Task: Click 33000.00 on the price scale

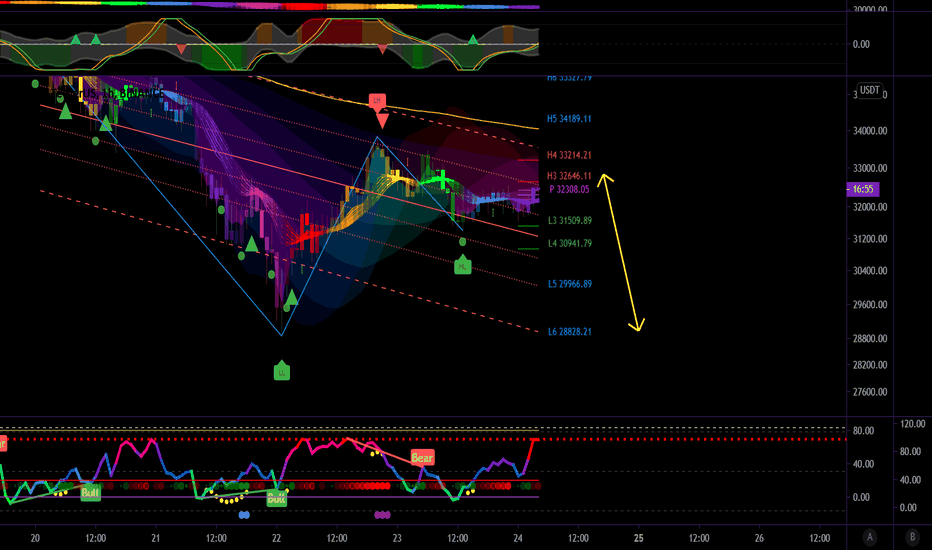Action: coord(870,168)
